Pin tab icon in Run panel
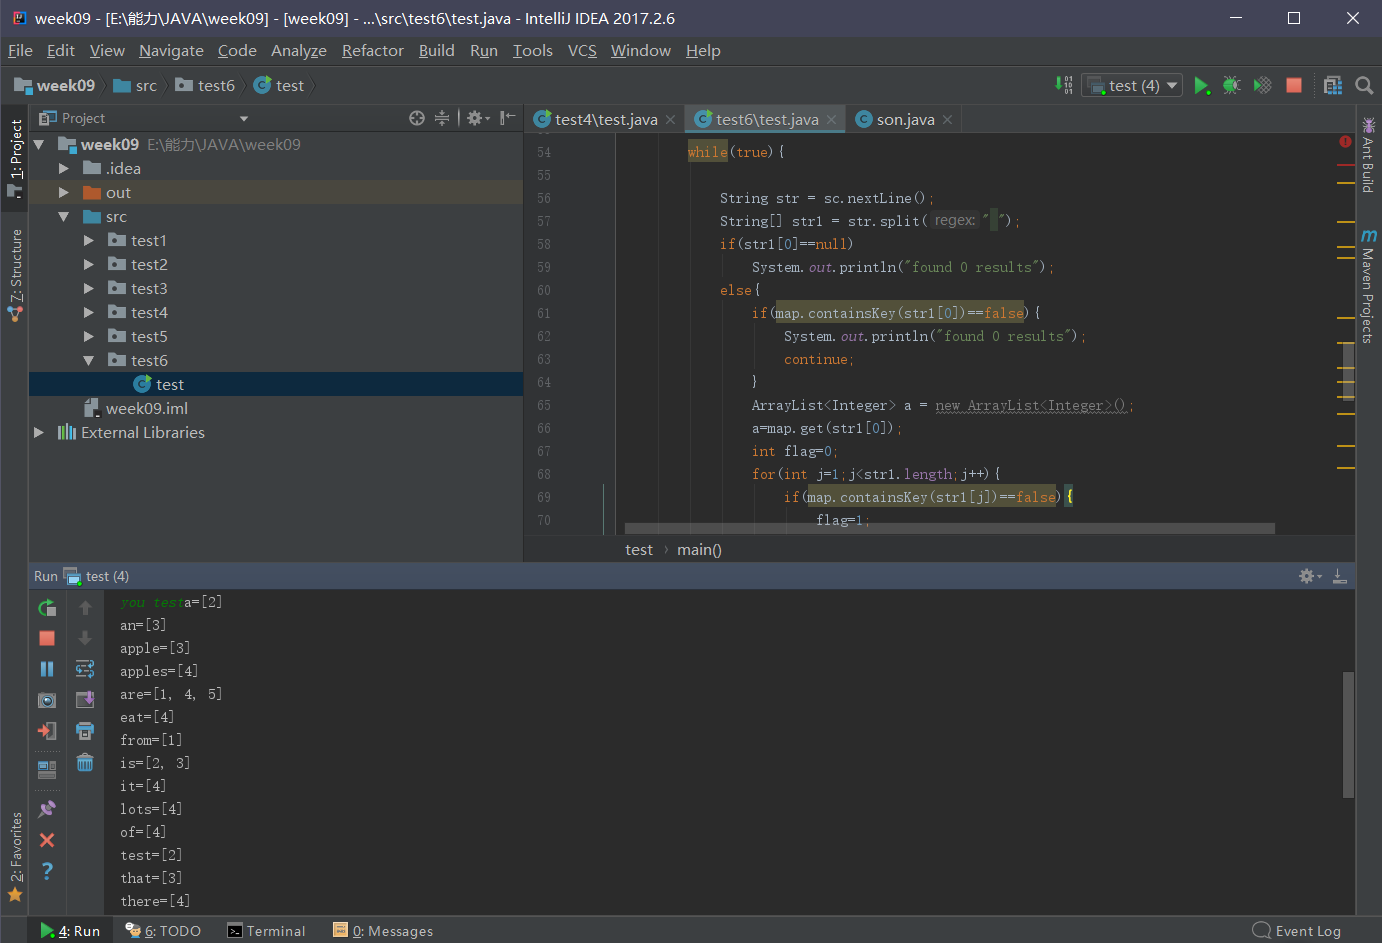Viewport: 1382px width, 943px height. click(47, 809)
